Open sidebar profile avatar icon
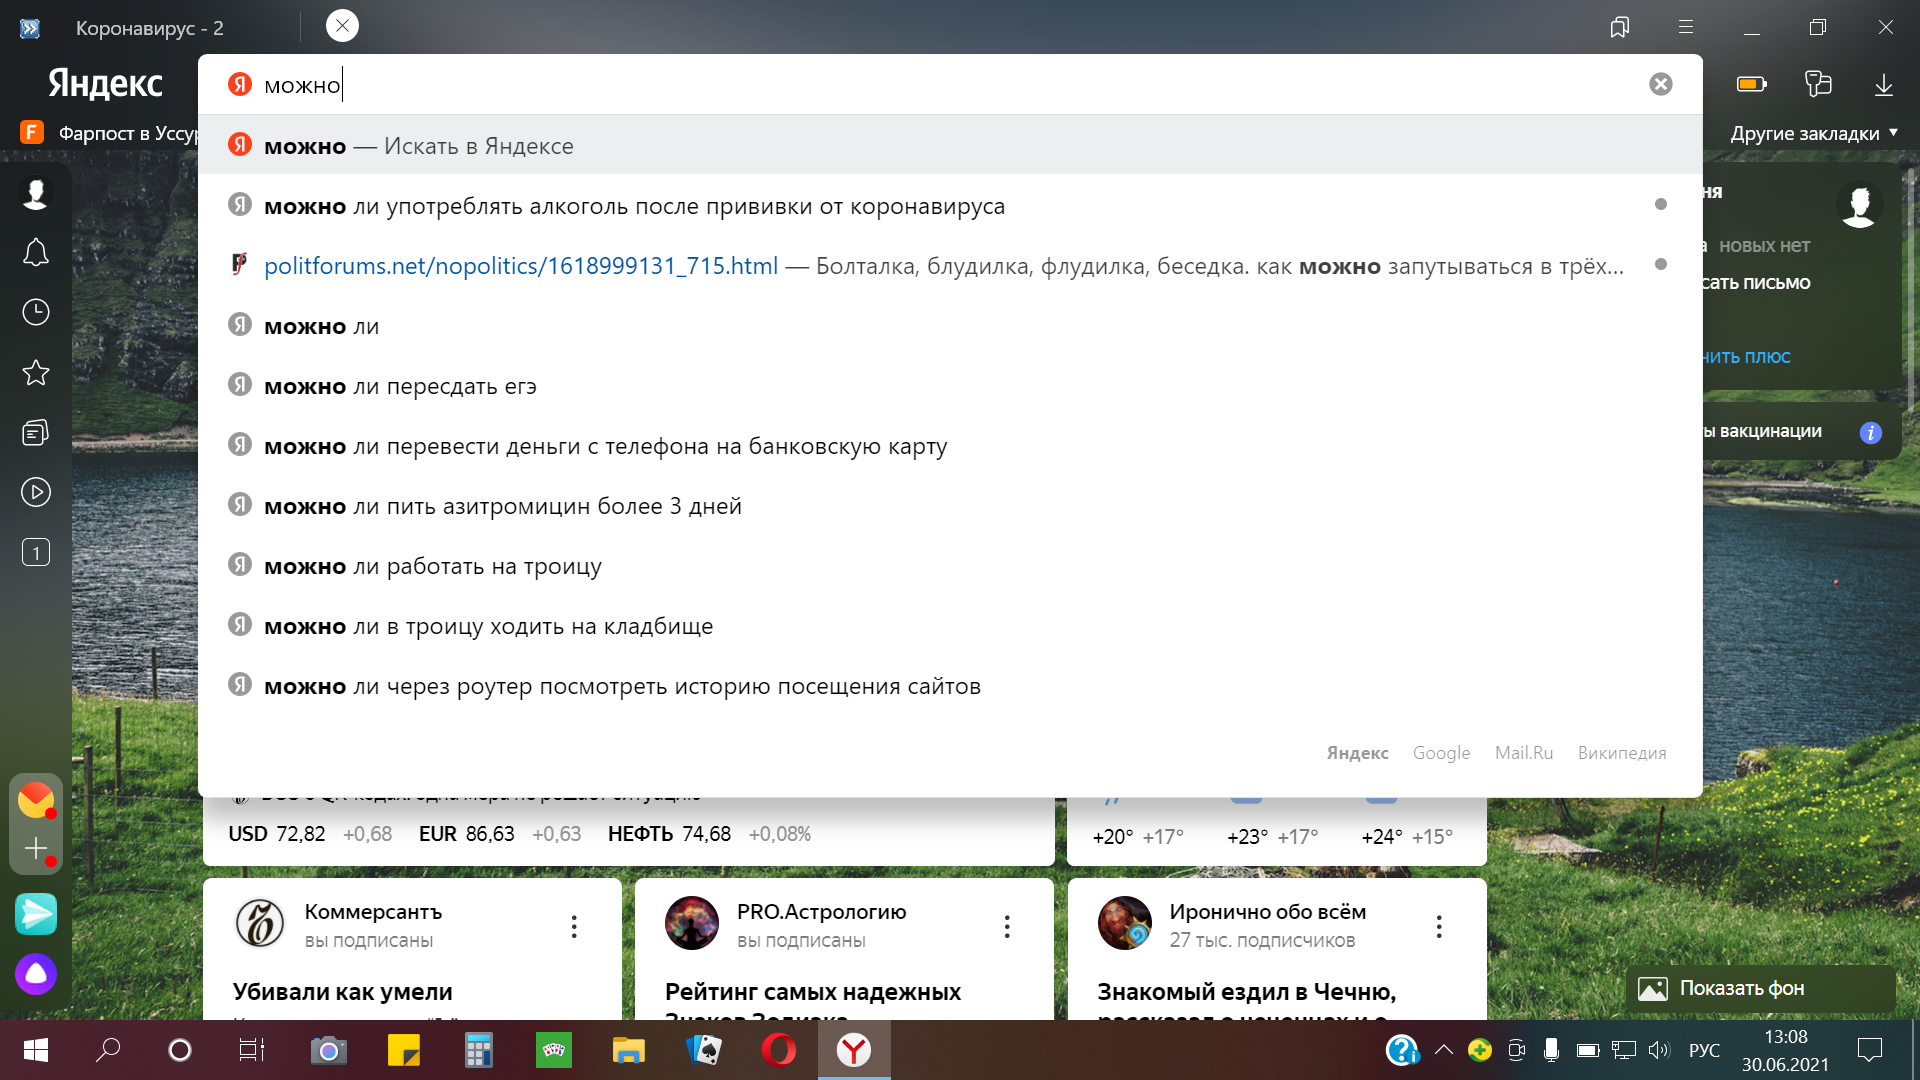Image resolution: width=1920 pixels, height=1080 pixels. (x=36, y=193)
